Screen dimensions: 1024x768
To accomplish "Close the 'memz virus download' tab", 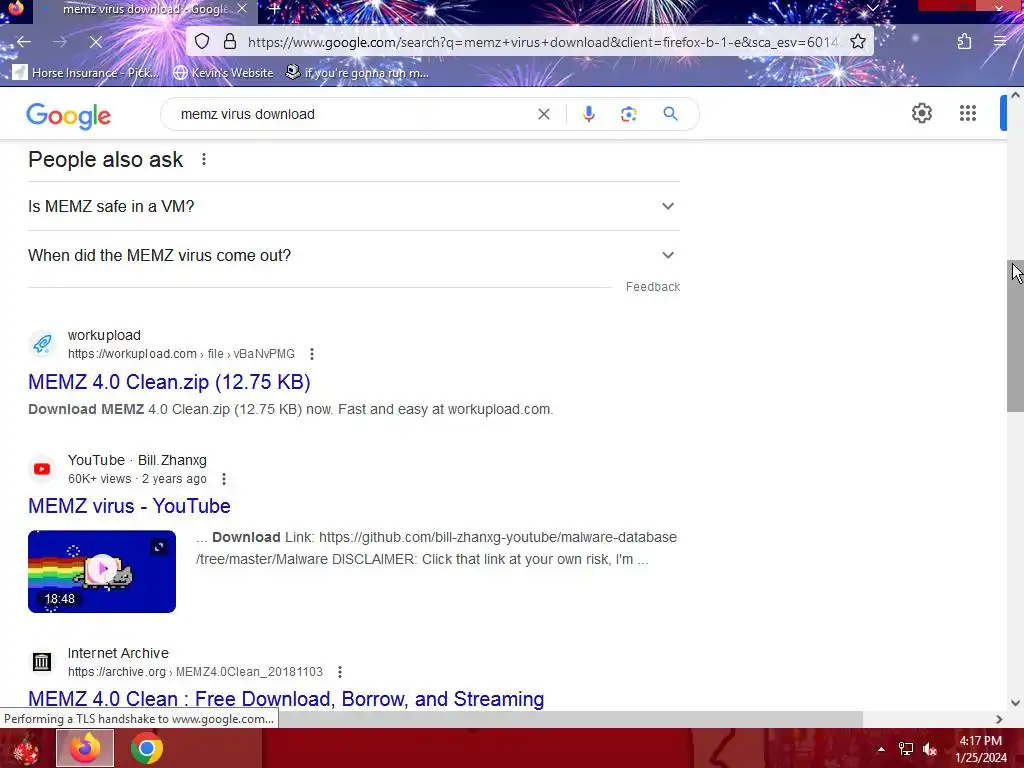I will click(242, 9).
